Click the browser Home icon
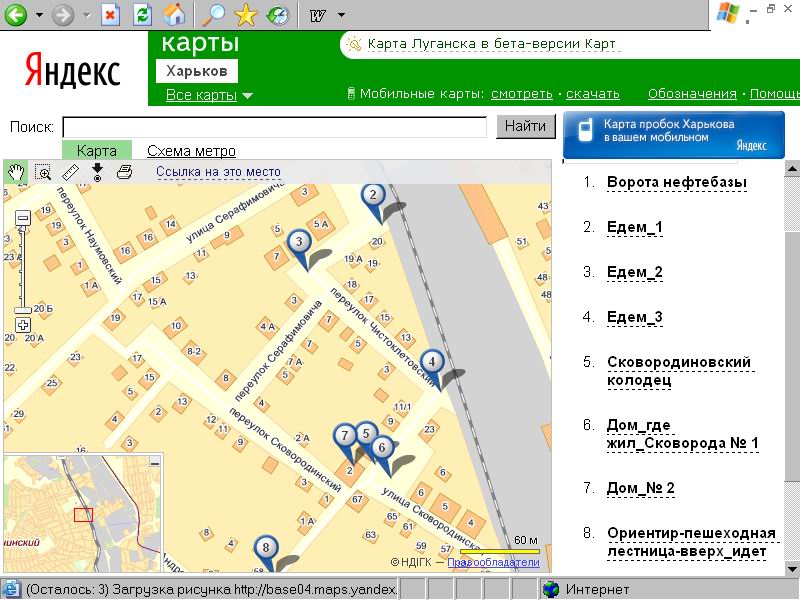The height and width of the screenshot is (600, 800). (174, 15)
